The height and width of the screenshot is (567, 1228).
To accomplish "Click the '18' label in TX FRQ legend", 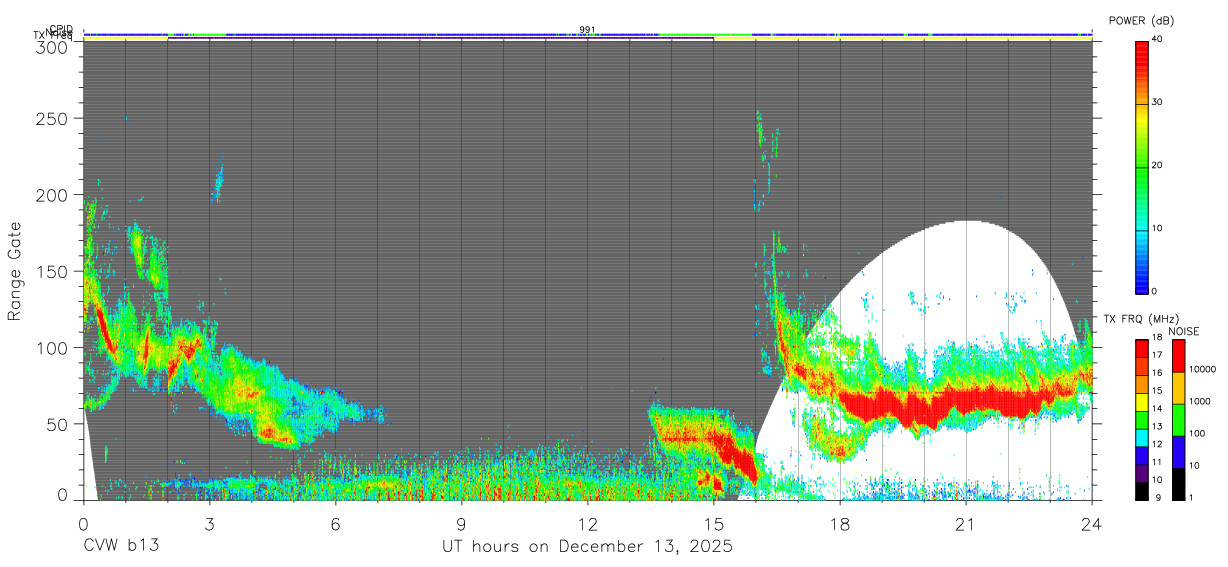I will [1157, 337].
